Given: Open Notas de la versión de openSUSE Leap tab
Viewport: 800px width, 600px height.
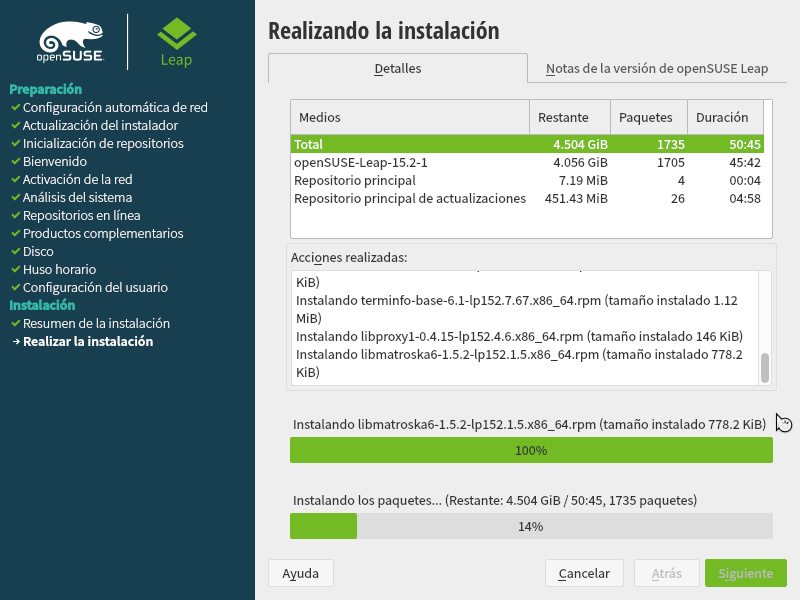Looking at the screenshot, I should (657, 68).
